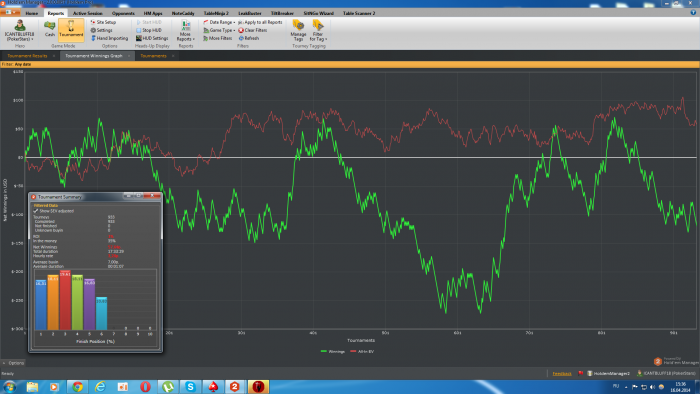Open the Table Scanner 2 ribbon tab

pos(359,13)
